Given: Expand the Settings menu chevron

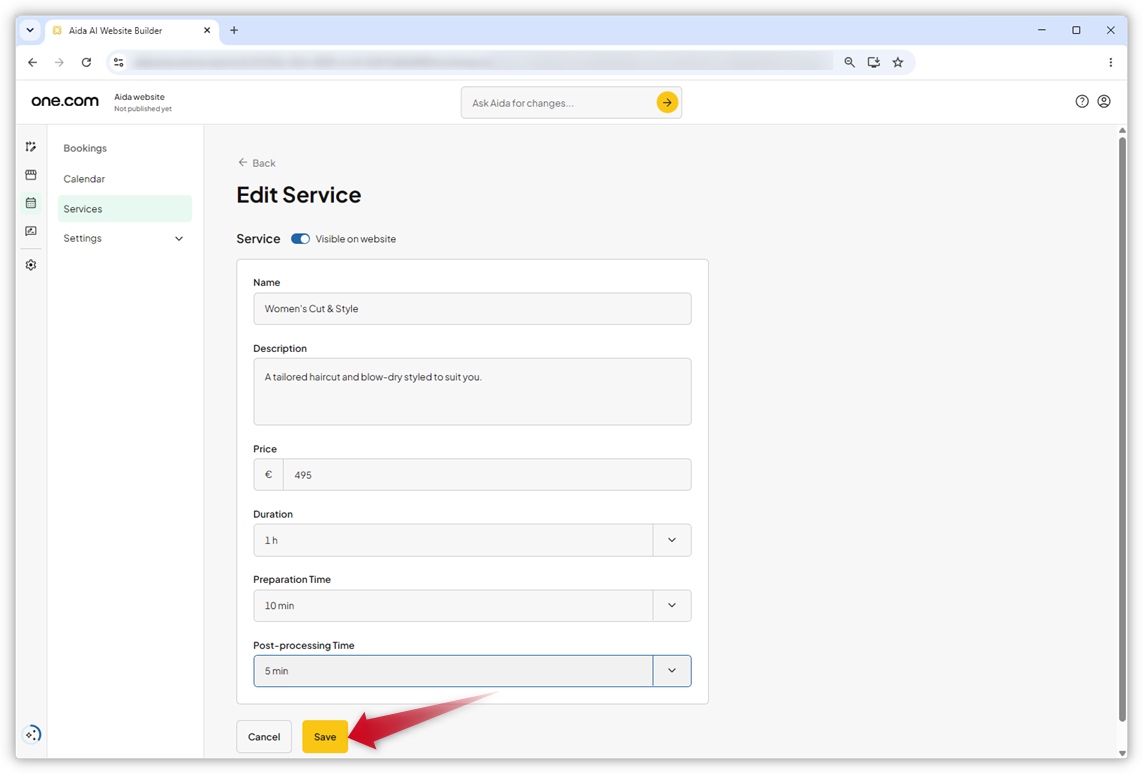Looking at the screenshot, I should [x=179, y=239].
